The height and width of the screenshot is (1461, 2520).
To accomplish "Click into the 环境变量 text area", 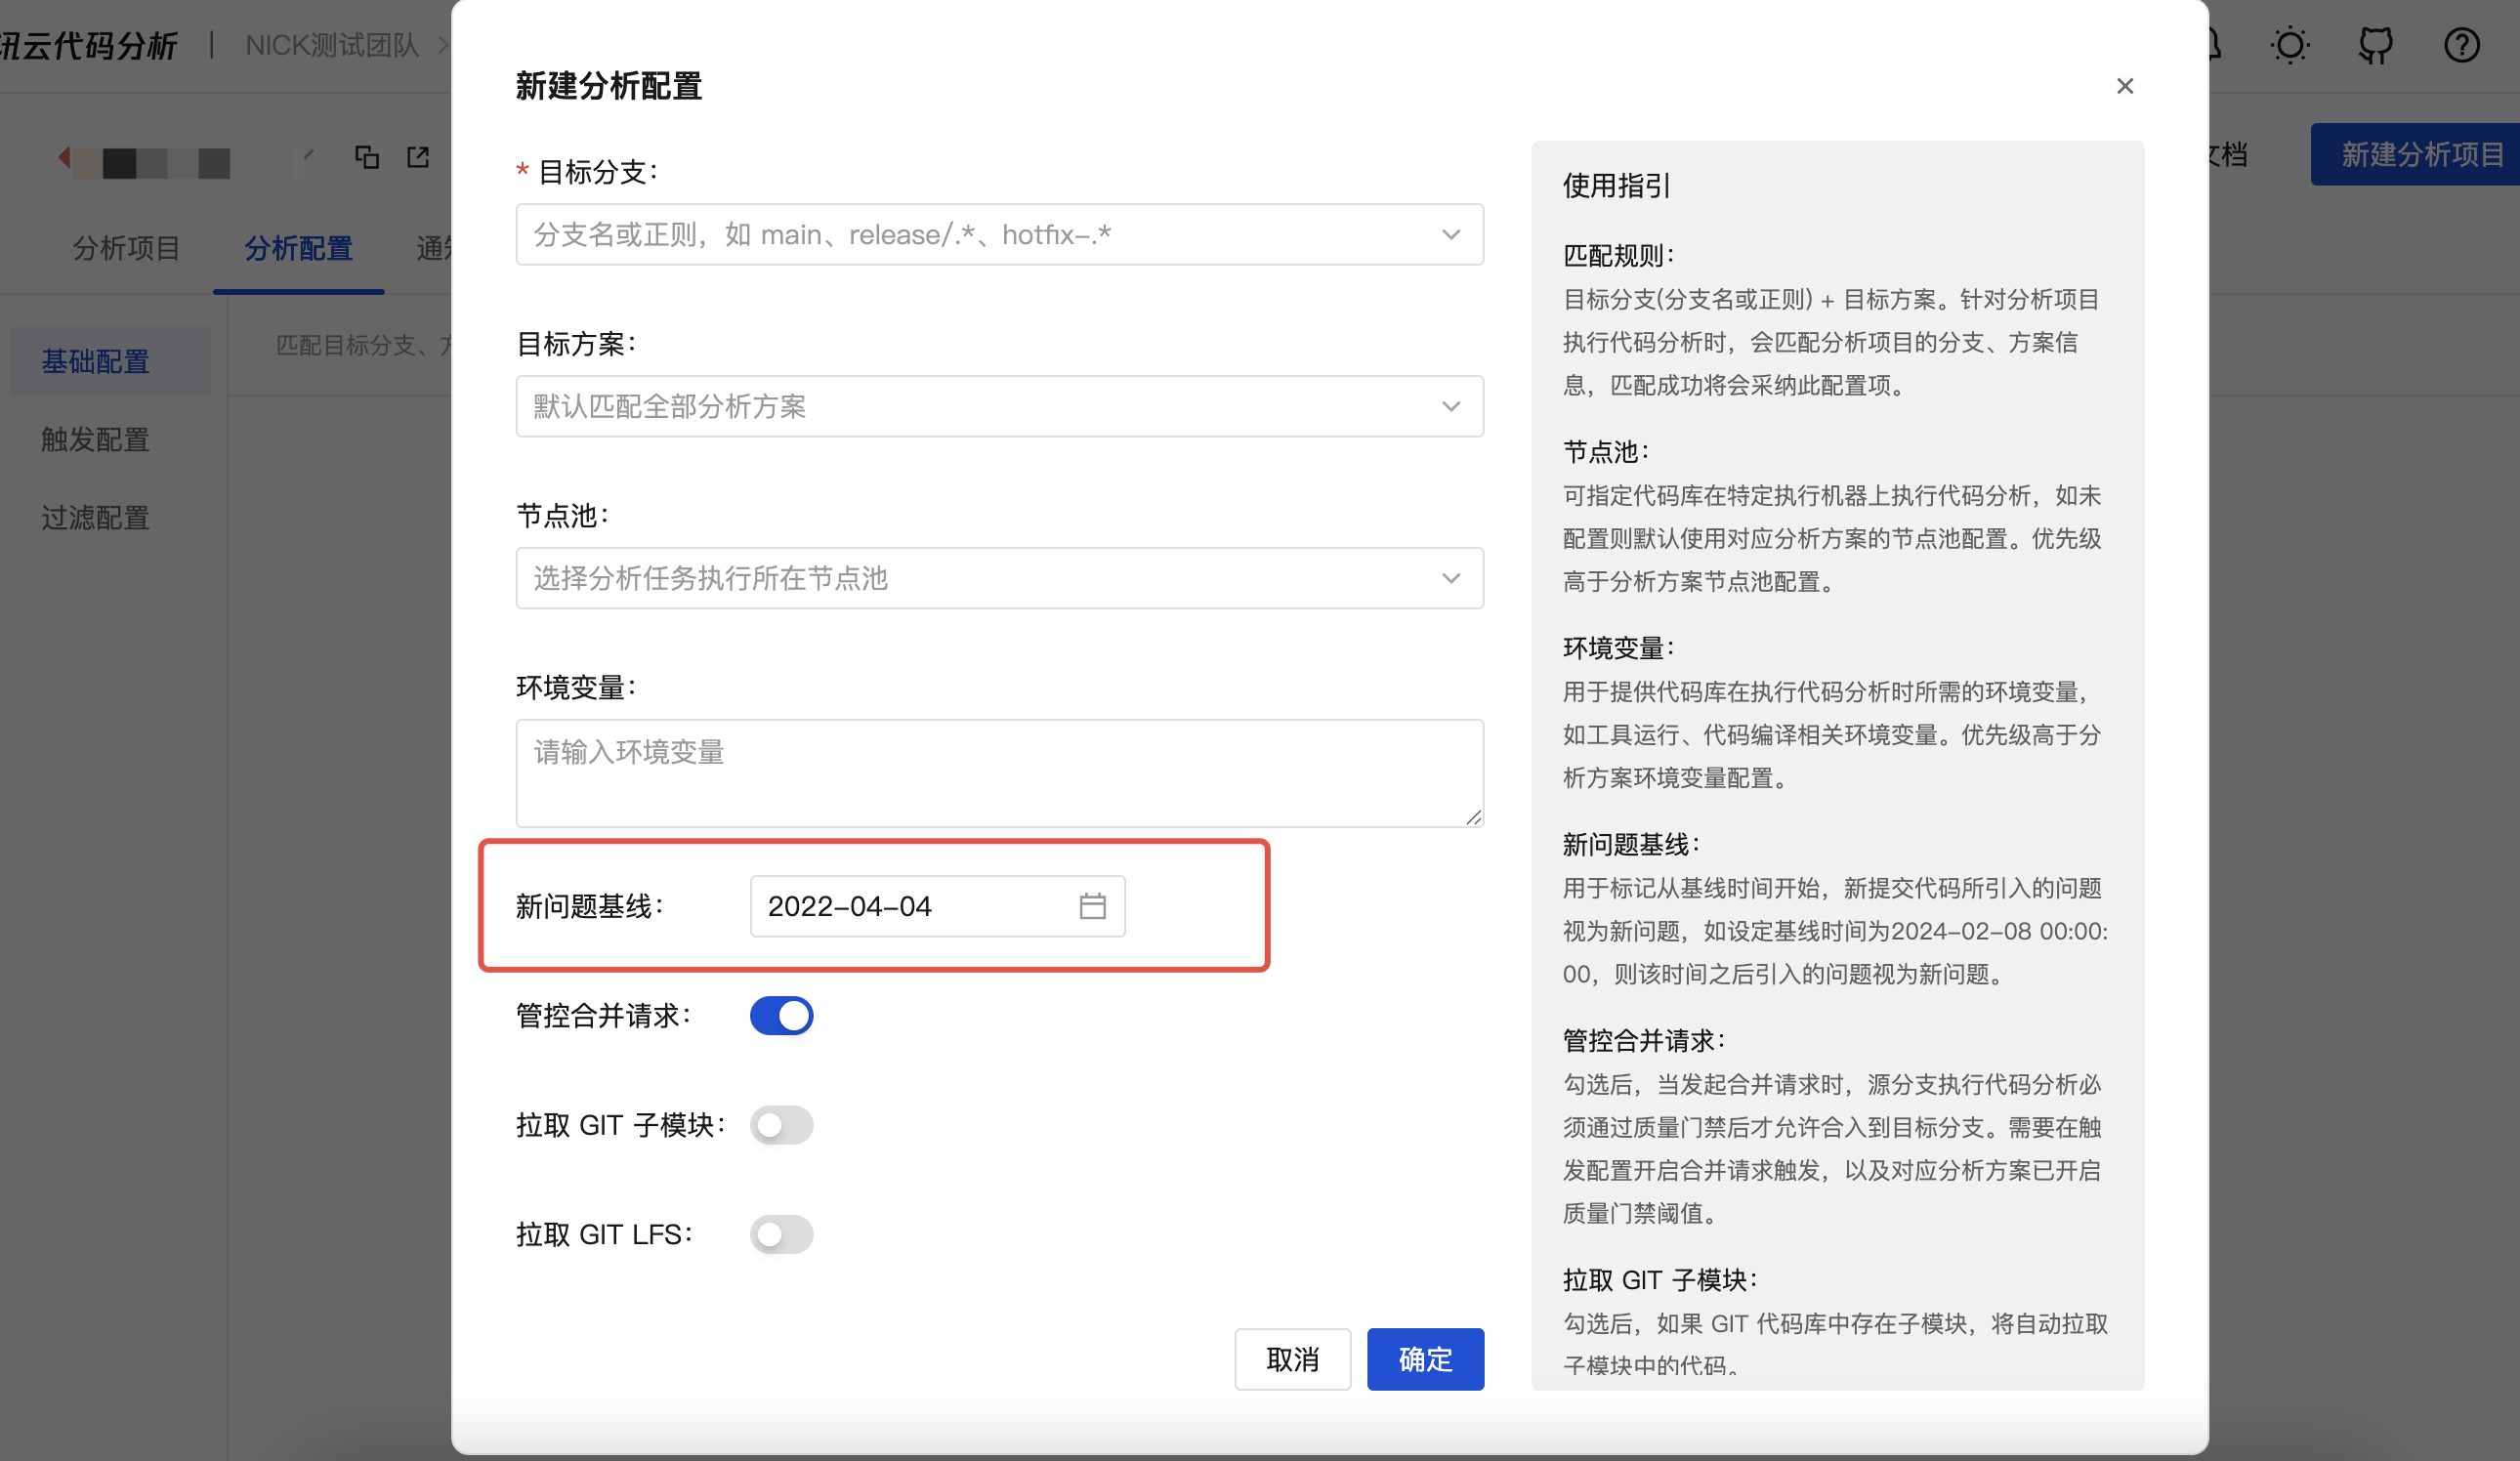I will 998,772.
